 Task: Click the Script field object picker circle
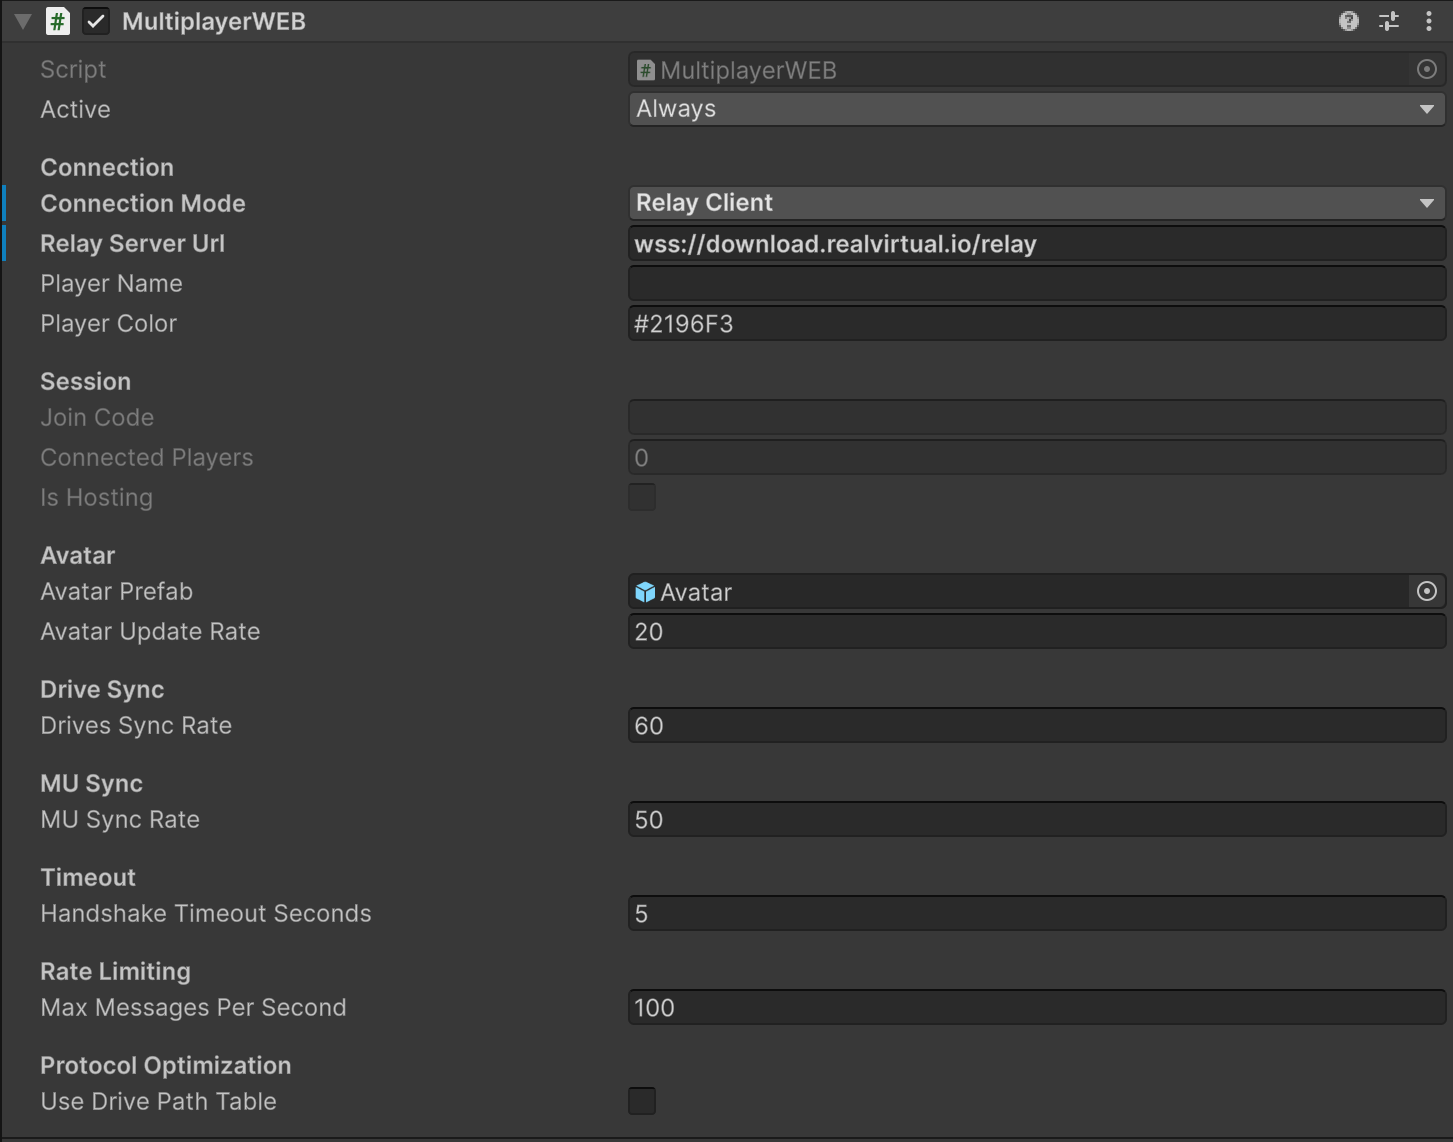click(x=1427, y=69)
